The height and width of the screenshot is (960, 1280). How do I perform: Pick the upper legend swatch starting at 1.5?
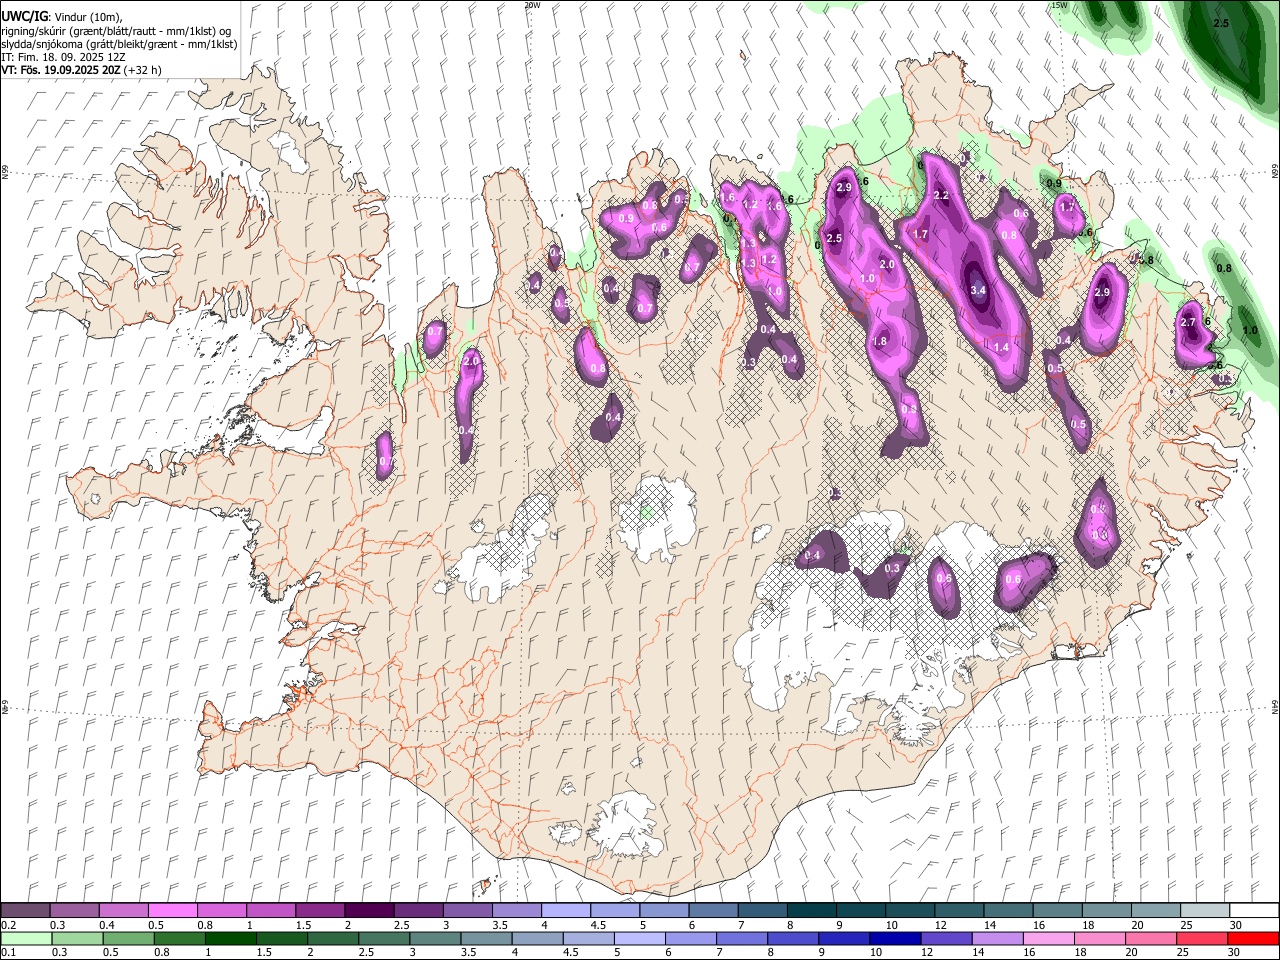(320, 911)
